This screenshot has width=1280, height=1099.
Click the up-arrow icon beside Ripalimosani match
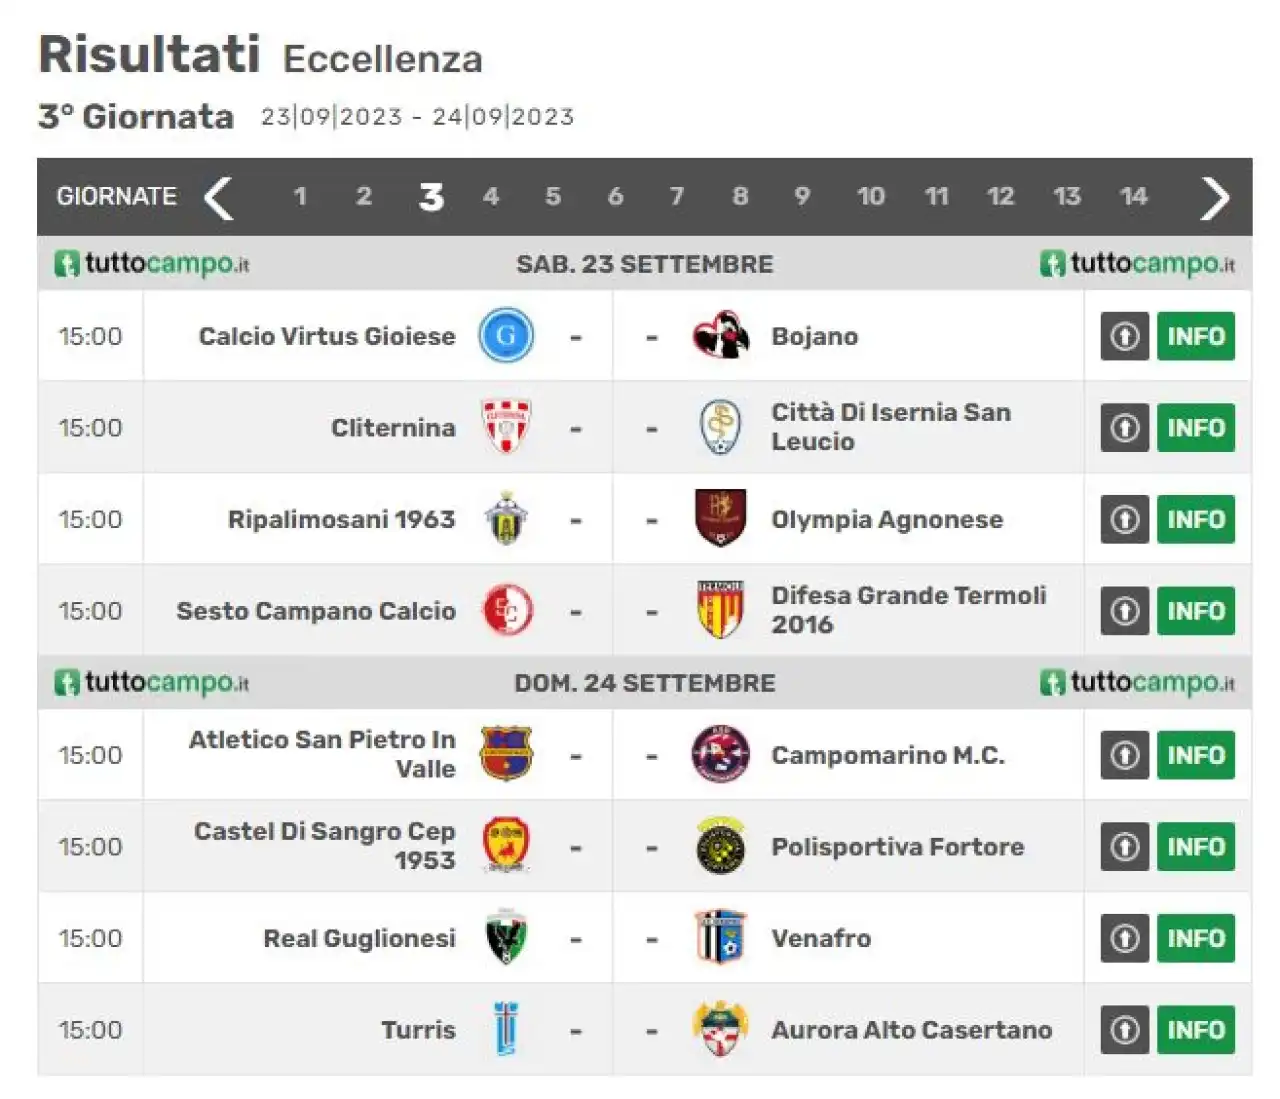tap(1125, 519)
